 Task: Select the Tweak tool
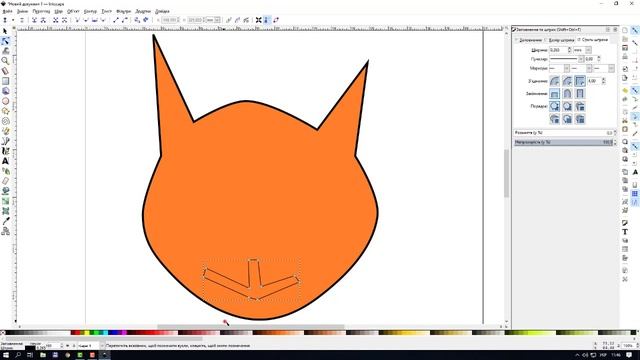[5, 51]
